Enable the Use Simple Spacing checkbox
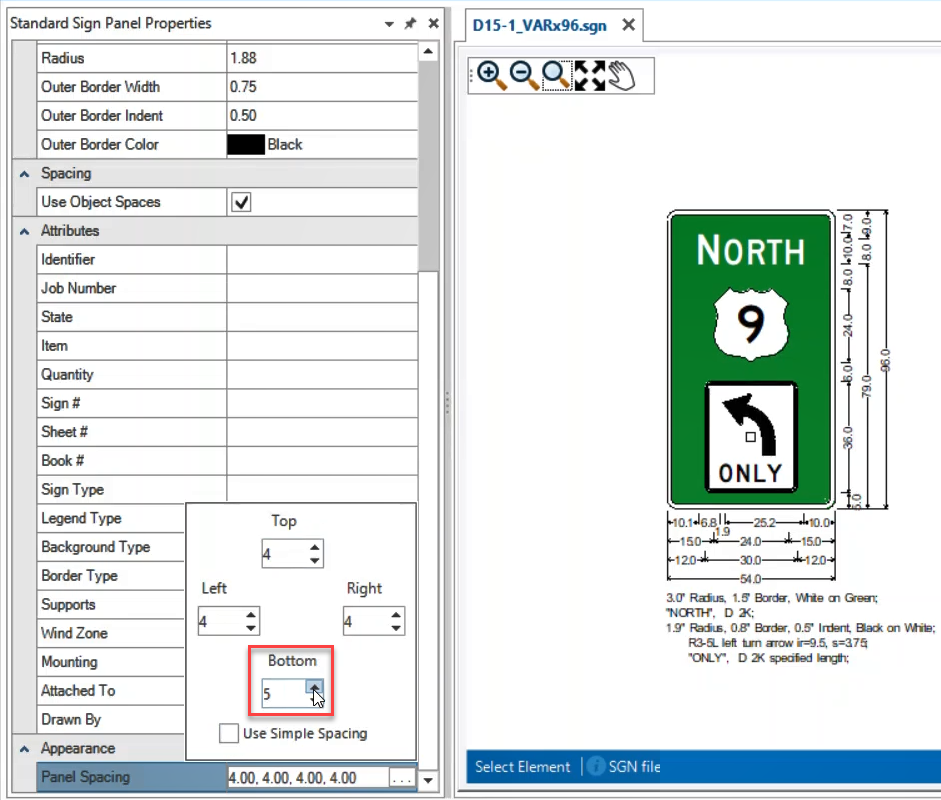The height and width of the screenshot is (800, 941). point(229,734)
